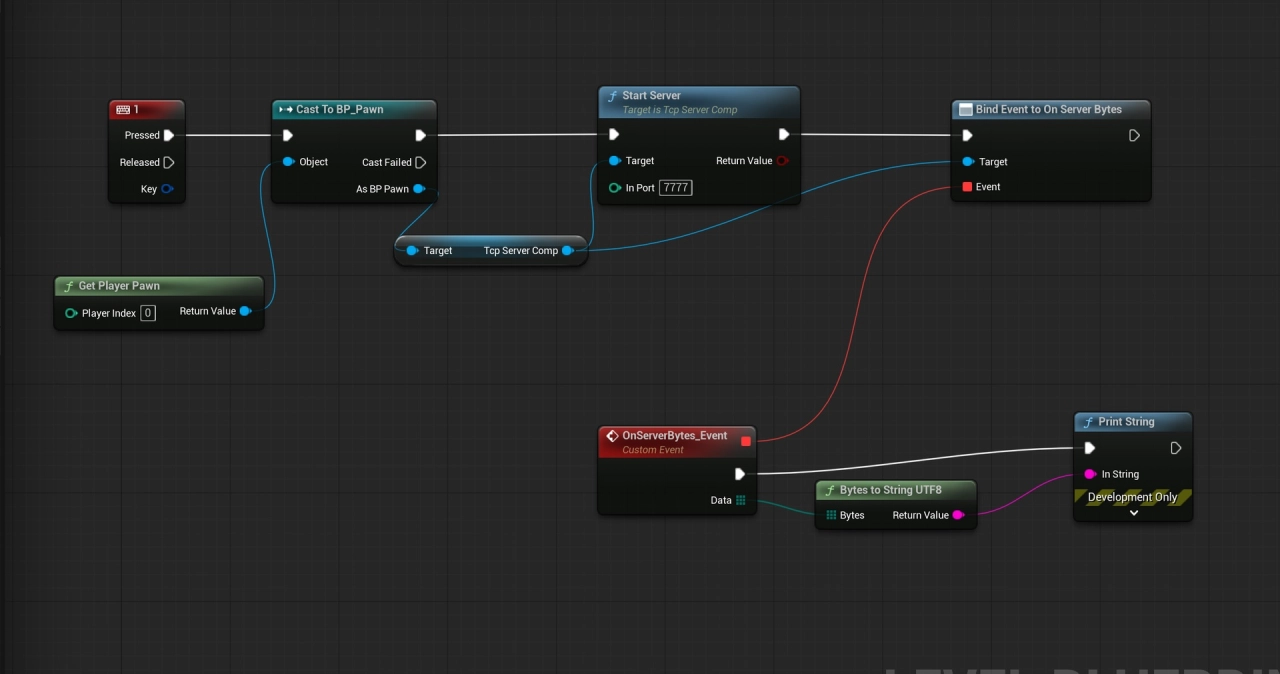Edit the Player Index value field
Viewport: 1280px width, 674px height.
[x=148, y=313]
